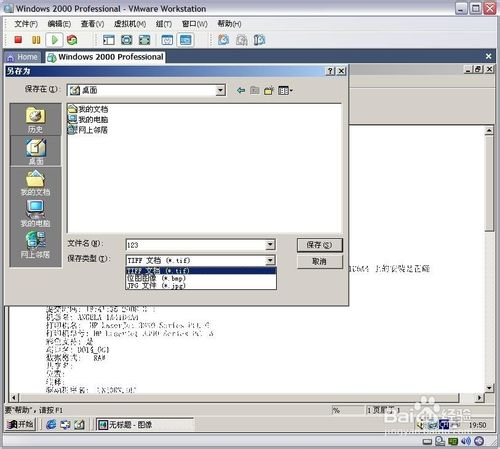Click the Reset virtual machine icon

72,40
